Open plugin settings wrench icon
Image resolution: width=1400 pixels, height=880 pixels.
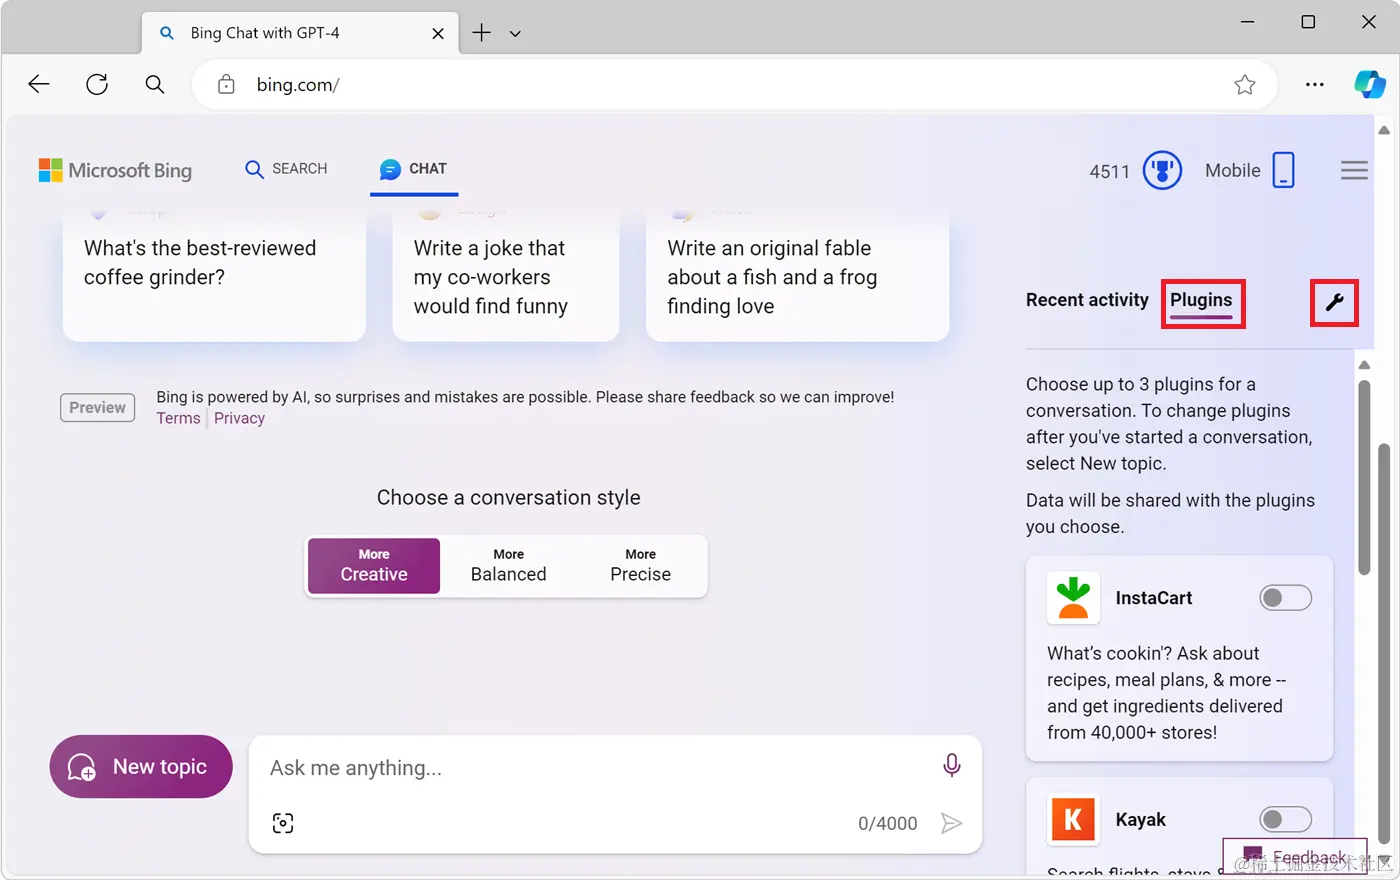coord(1335,302)
